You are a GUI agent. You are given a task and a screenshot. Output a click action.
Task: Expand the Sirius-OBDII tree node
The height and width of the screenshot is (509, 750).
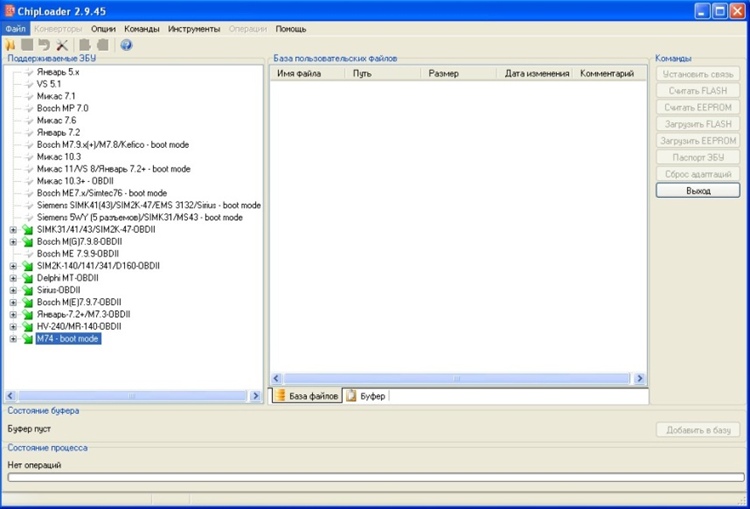click(x=13, y=290)
